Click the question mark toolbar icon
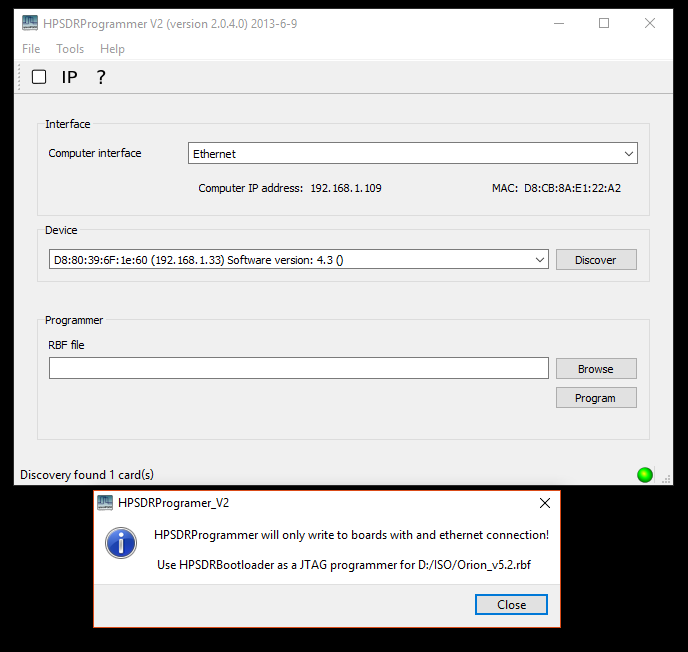This screenshot has height=652, width=688. (101, 77)
